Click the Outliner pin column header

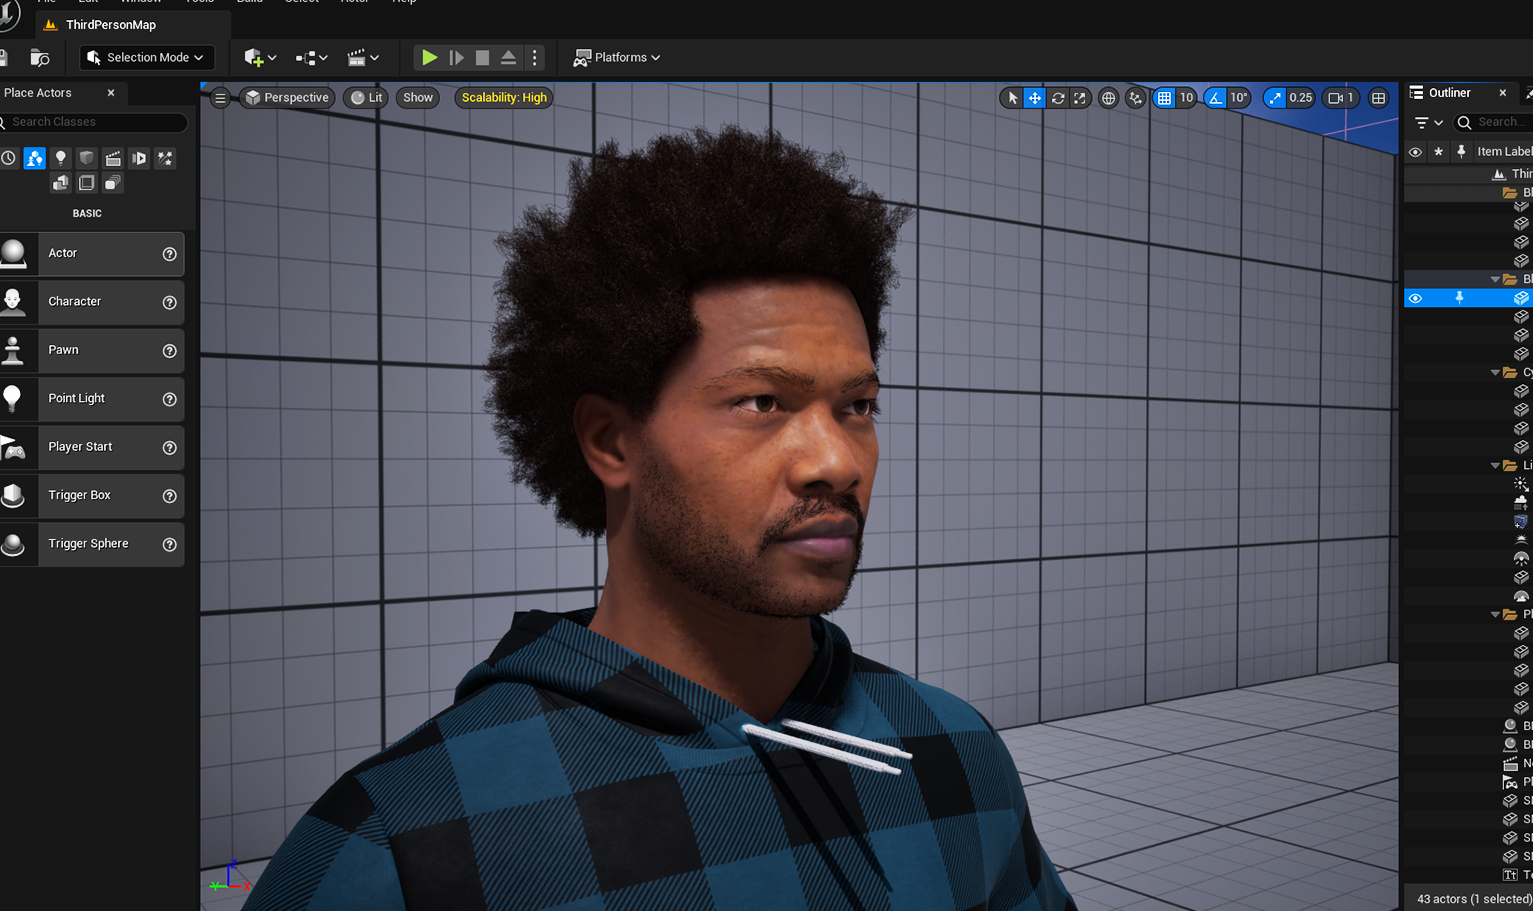coord(1461,152)
